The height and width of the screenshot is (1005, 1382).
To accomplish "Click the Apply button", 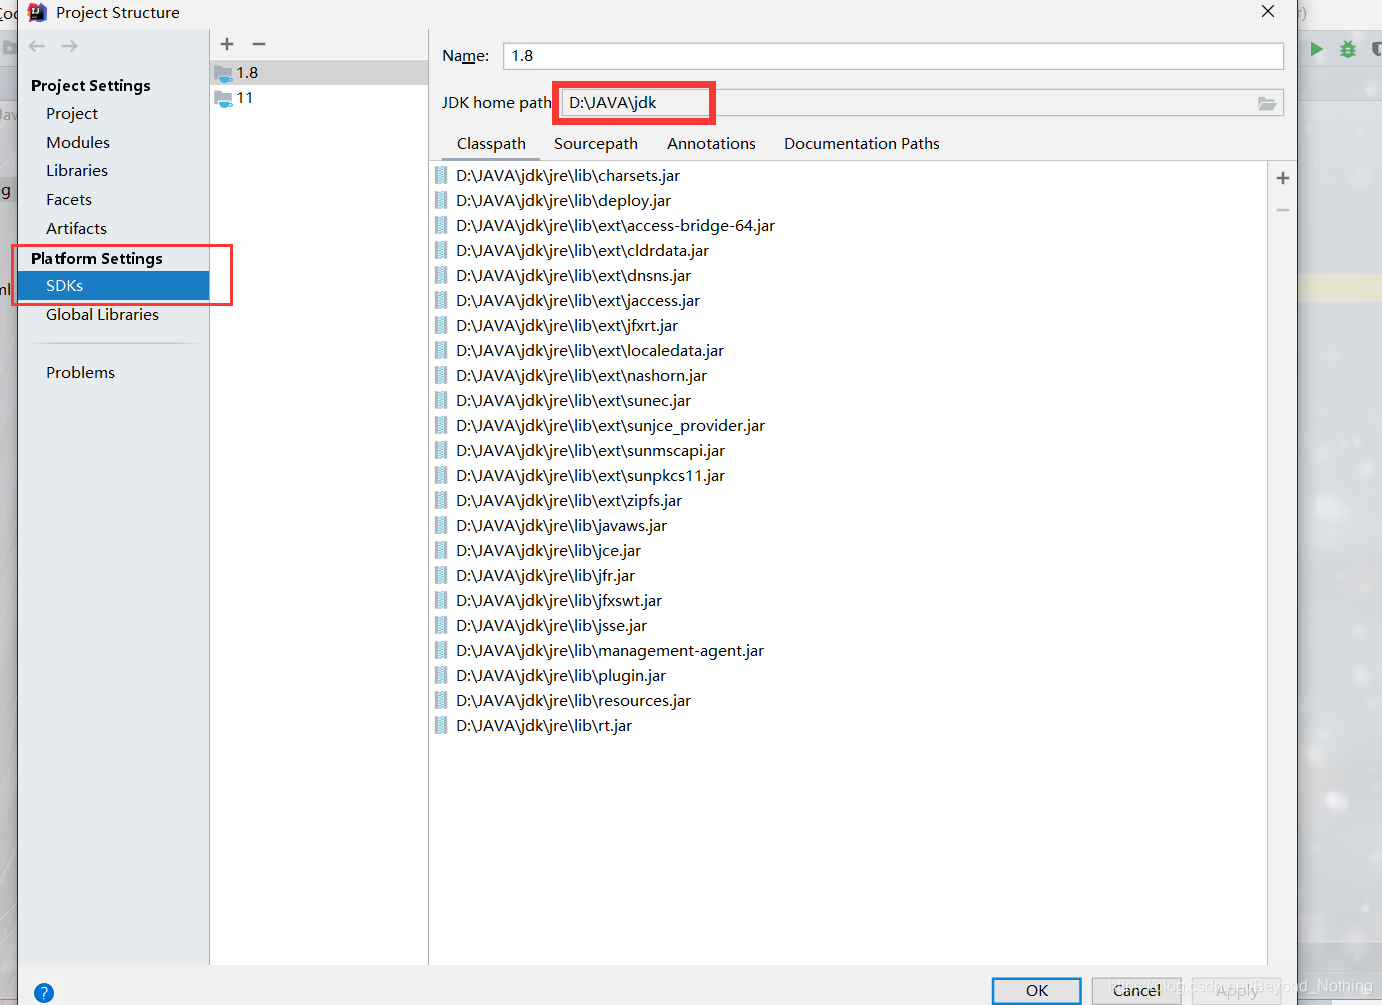I will [x=1237, y=990].
